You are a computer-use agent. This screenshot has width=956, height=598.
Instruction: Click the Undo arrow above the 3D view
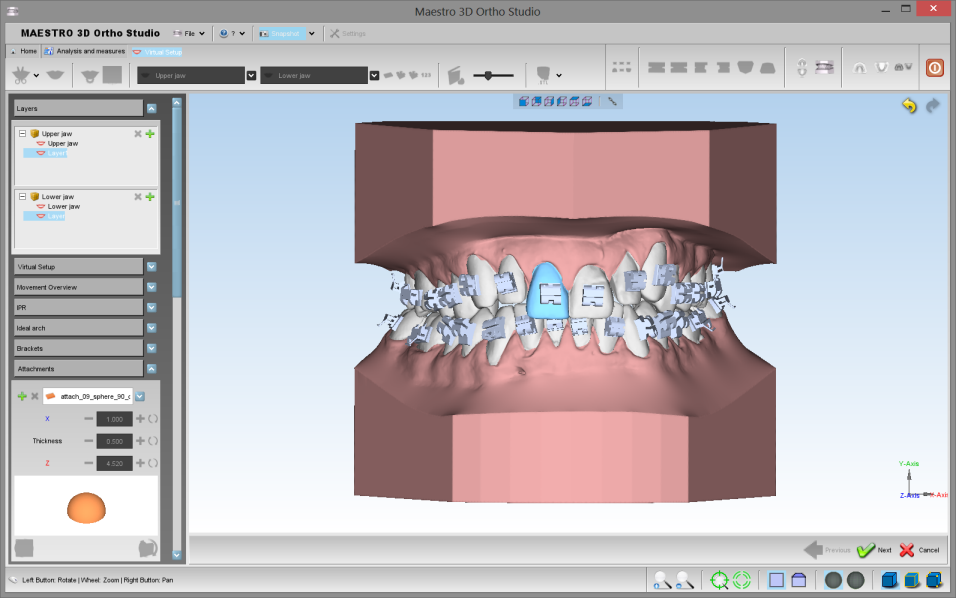pyautogui.click(x=908, y=104)
